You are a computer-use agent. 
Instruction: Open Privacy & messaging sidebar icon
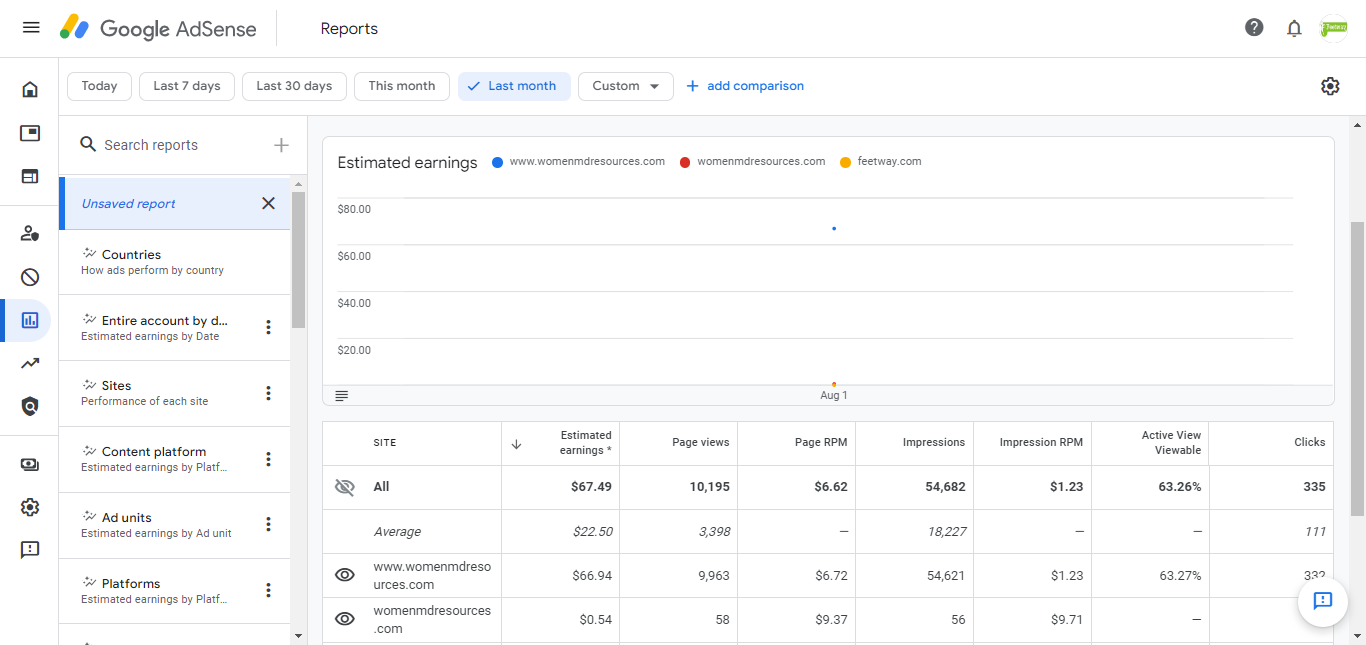pos(30,234)
